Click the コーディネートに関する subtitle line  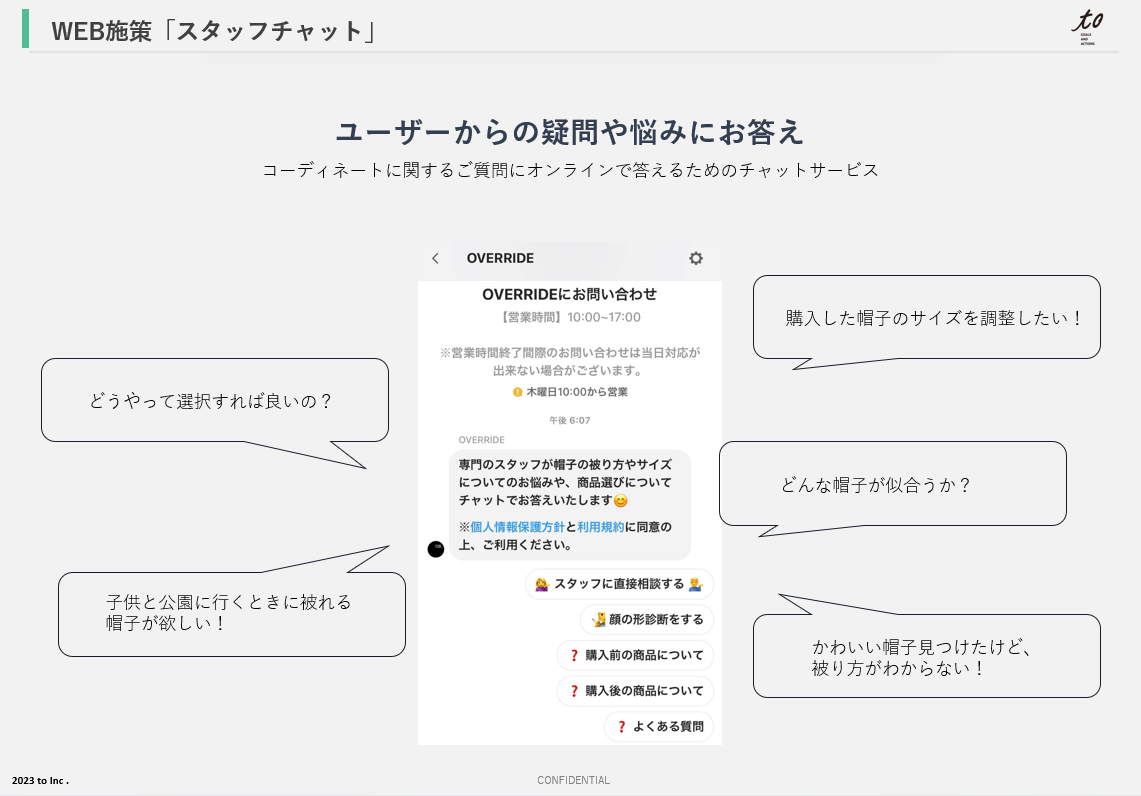click(570, 170)
